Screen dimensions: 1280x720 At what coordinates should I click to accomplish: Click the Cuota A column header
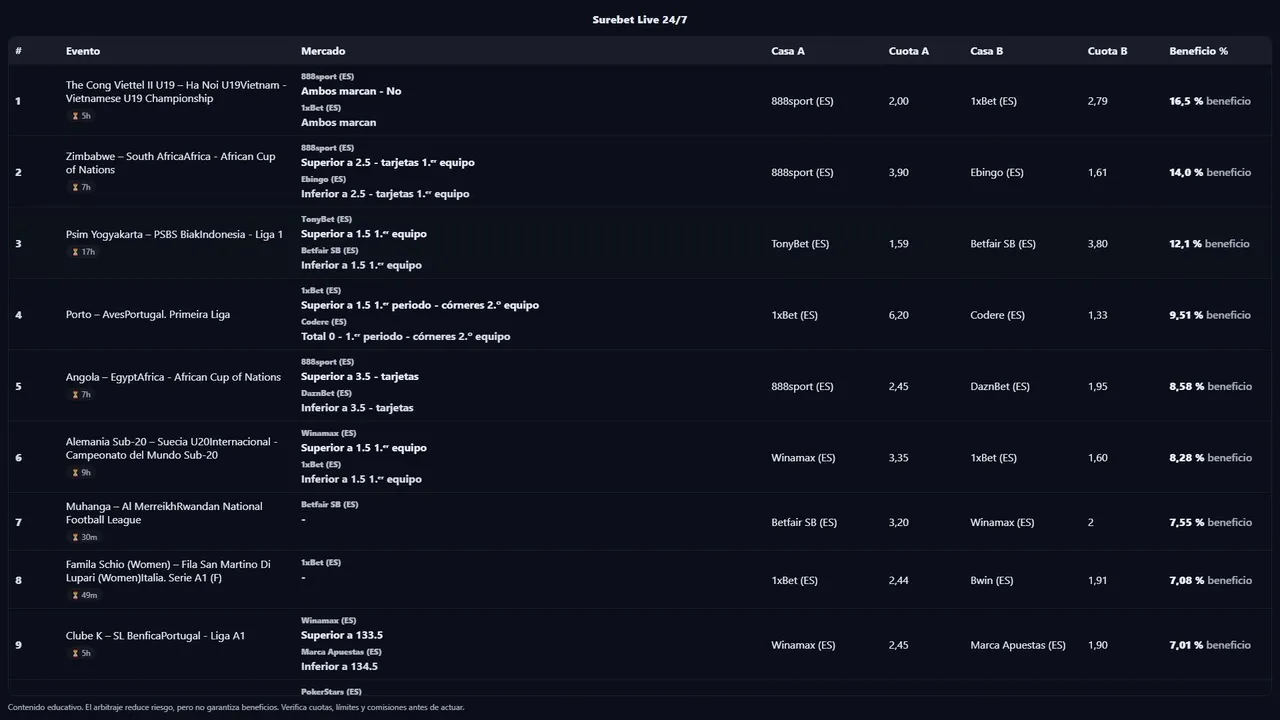tap(908, 51)
